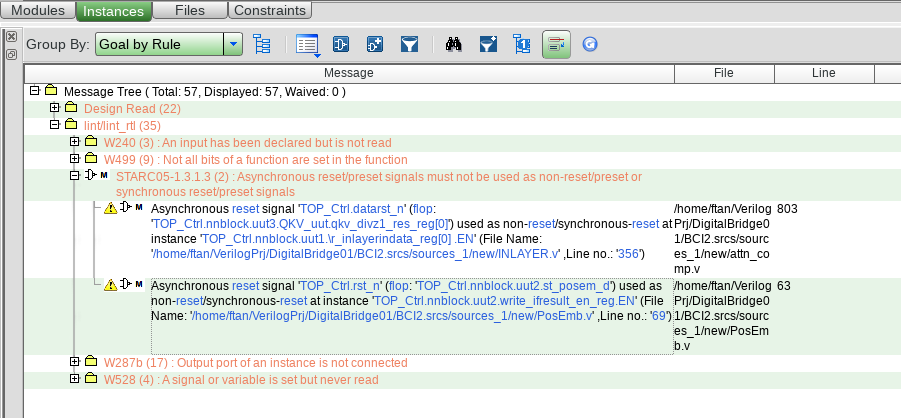The image size is (901, 418).
Task: Expand the Design Read (22) folder
Action: click(x=55, y=108)
